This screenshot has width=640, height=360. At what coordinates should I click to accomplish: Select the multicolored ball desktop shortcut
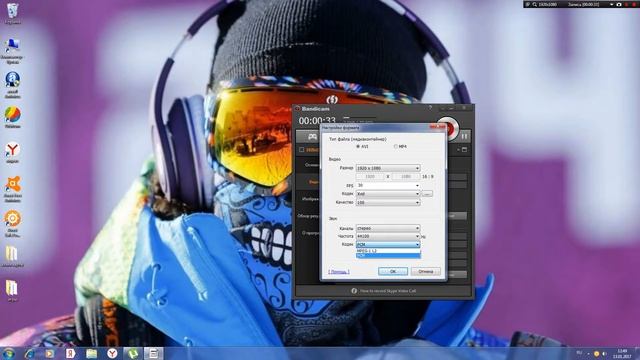12,116
